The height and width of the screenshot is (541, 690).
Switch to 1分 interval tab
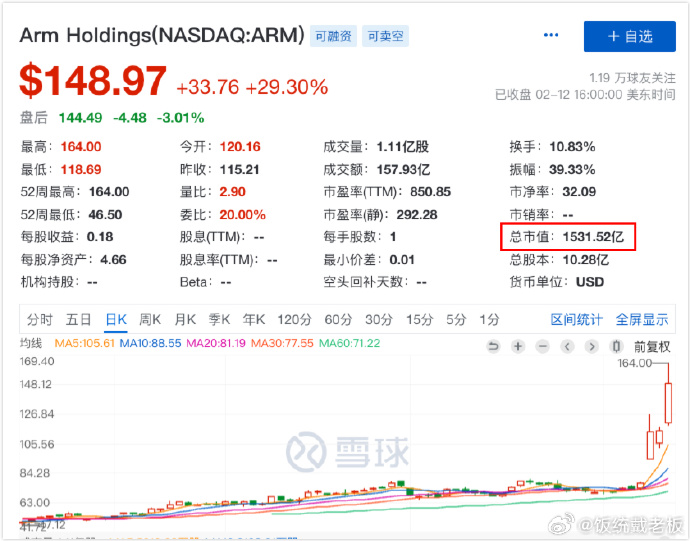[x=489, y=320]
